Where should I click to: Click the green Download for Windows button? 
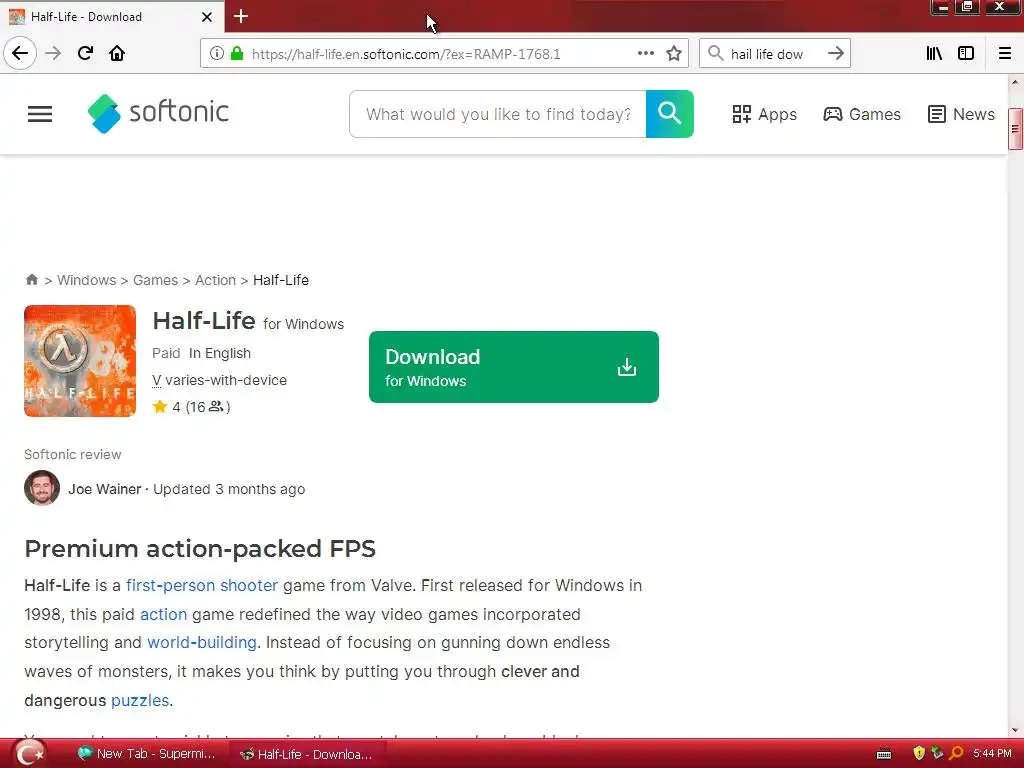click(x=514, y=367)
